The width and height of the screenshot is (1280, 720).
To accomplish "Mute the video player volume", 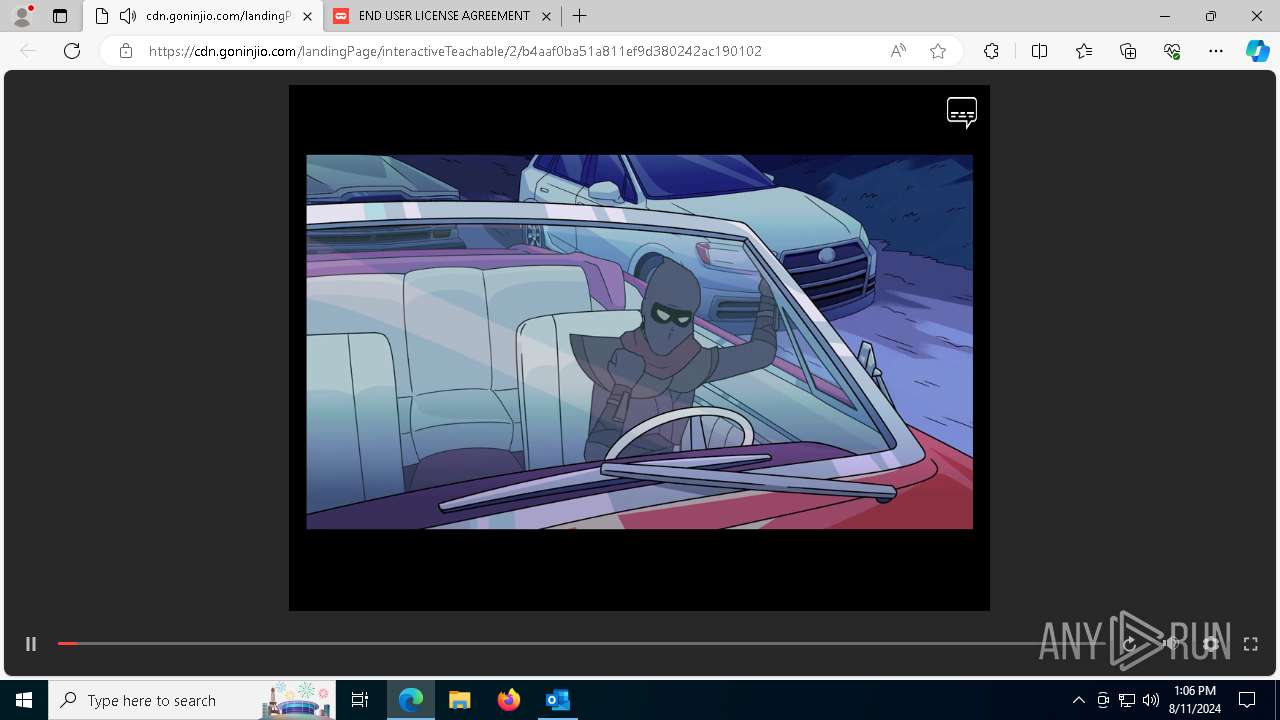I will point(1171,644).
